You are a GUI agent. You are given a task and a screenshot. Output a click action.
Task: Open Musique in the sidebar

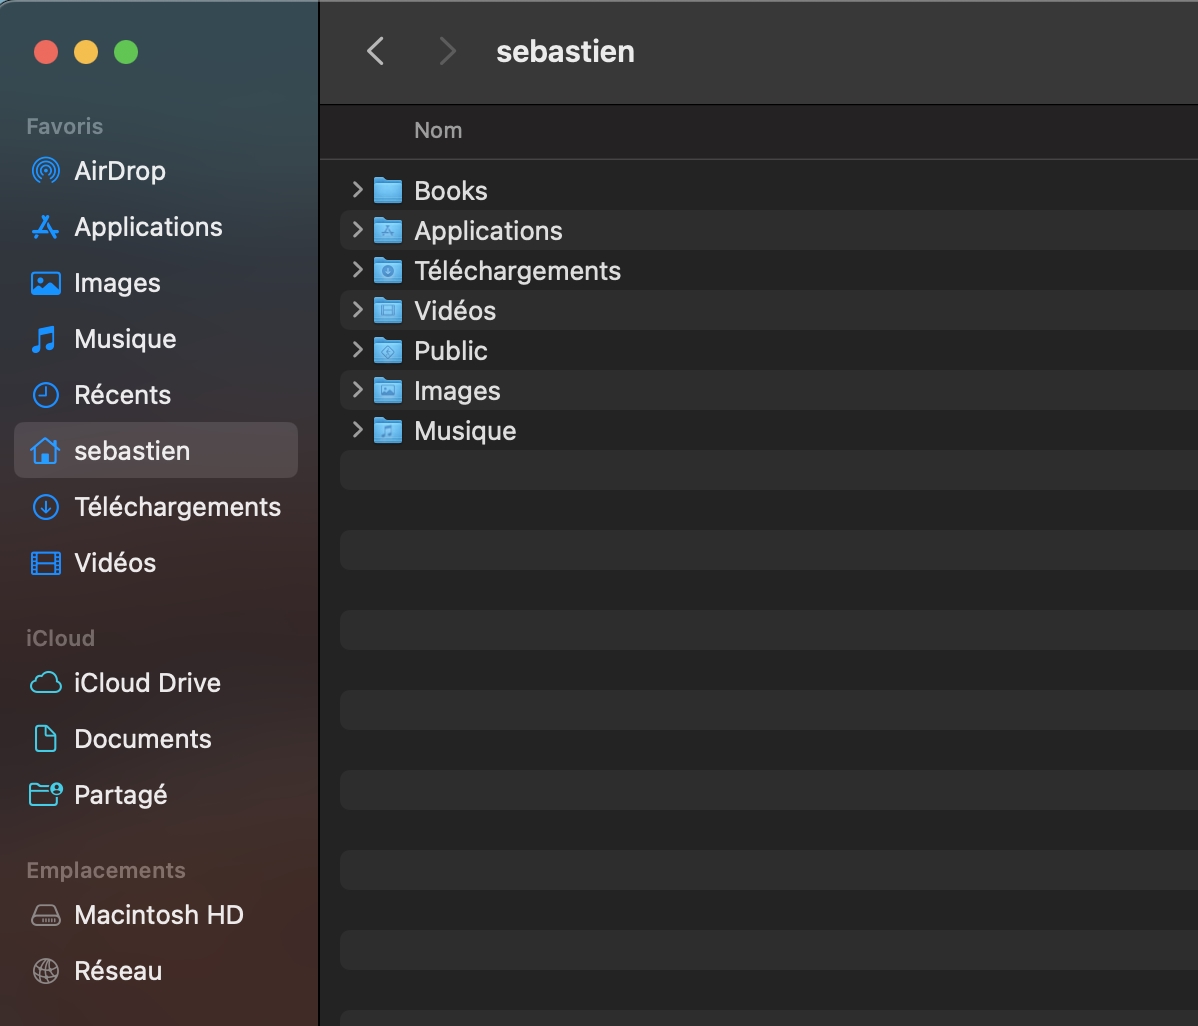click(124, 339)
